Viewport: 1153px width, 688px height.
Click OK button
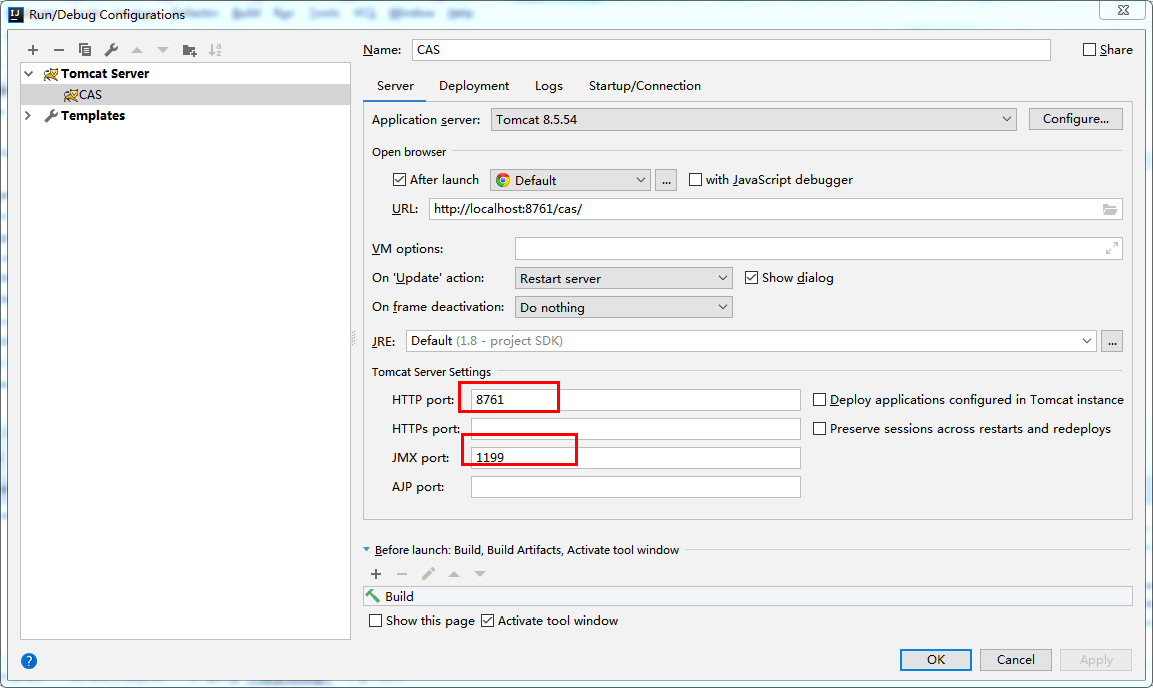pos(935,660)
